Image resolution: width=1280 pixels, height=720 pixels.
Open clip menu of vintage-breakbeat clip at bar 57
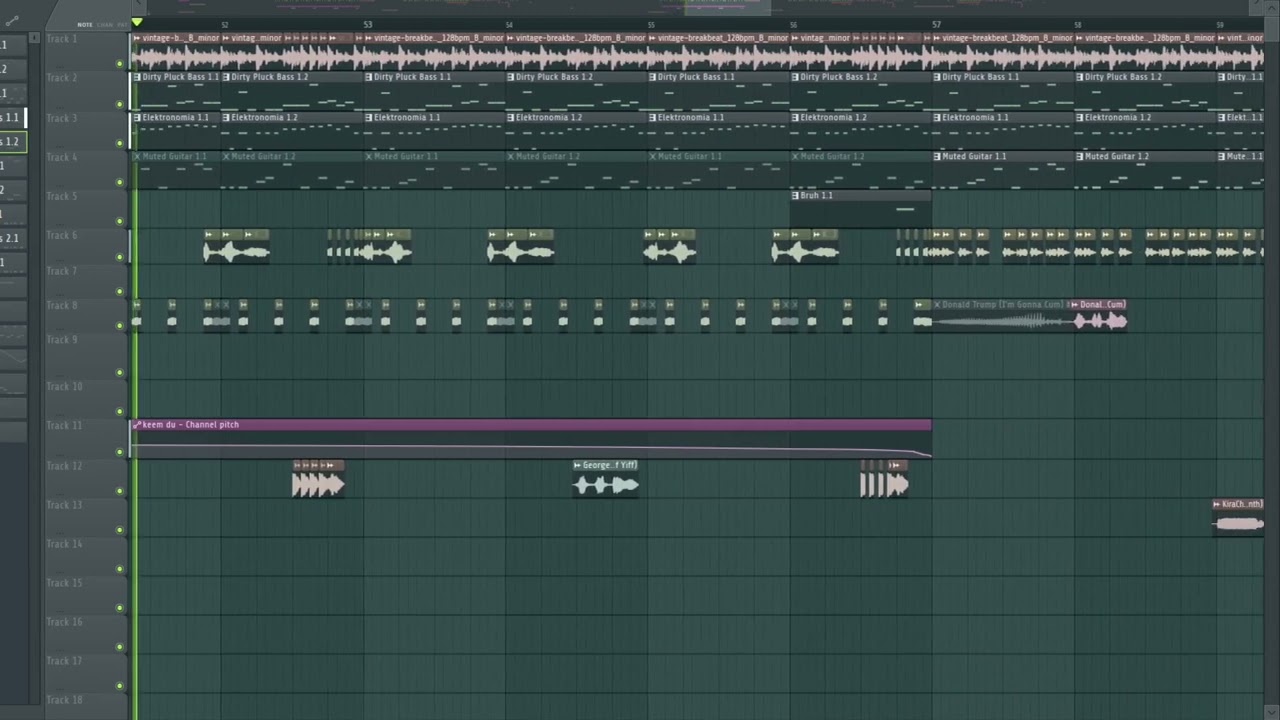pos(938,38)
